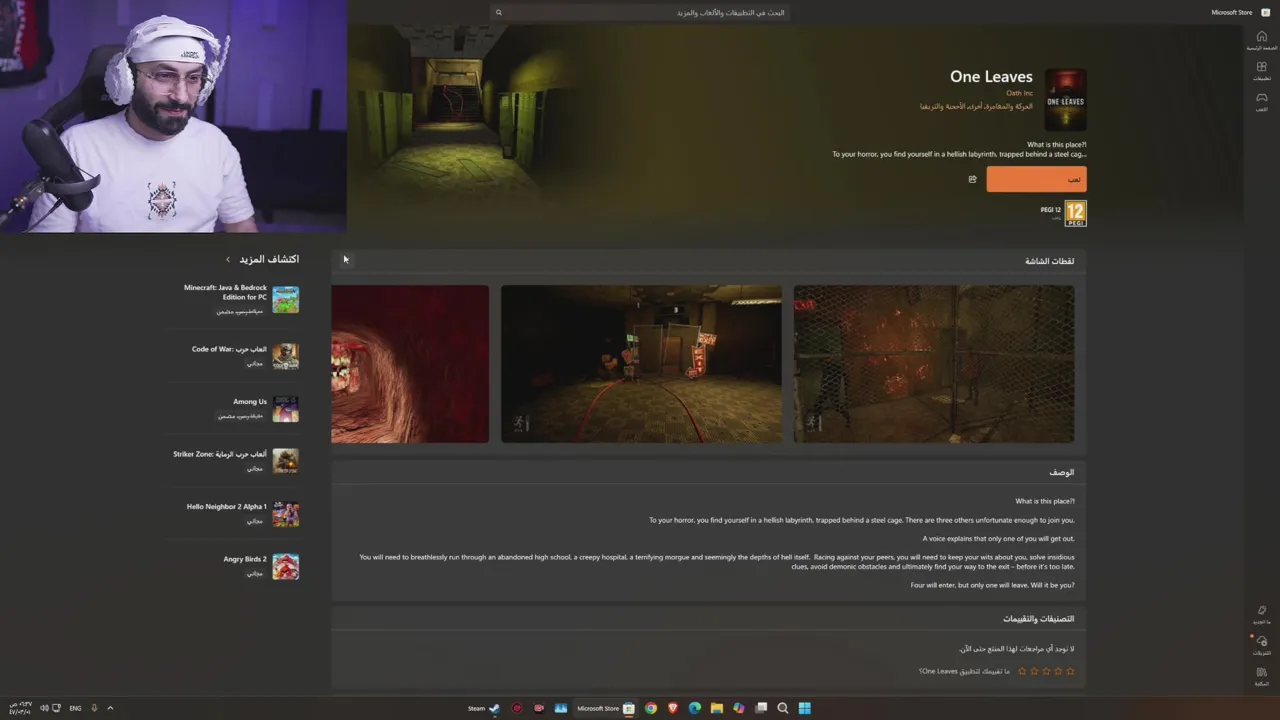
Task: Click the One Leaves title heading
Action: coord(991,76)
